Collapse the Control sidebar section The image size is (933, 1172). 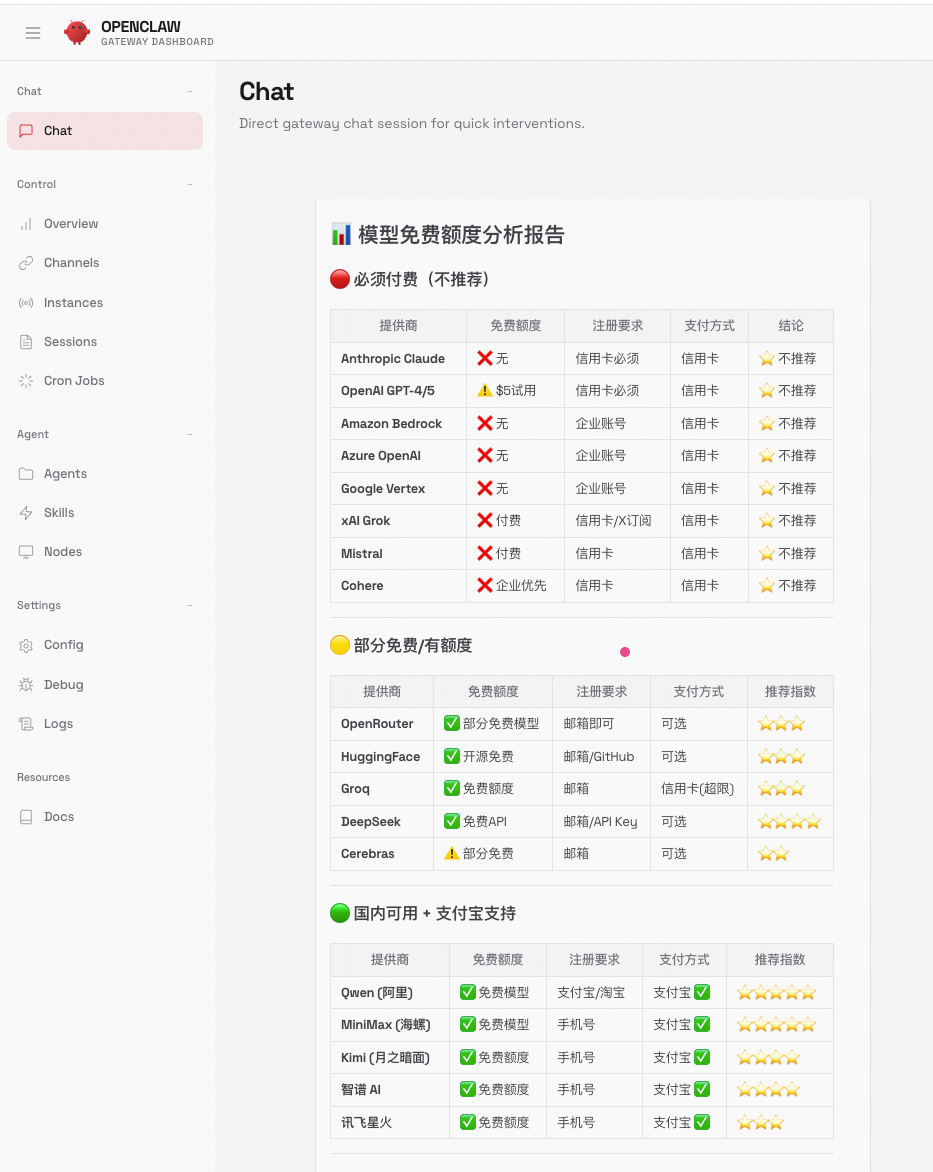click(x=190, y=184)
